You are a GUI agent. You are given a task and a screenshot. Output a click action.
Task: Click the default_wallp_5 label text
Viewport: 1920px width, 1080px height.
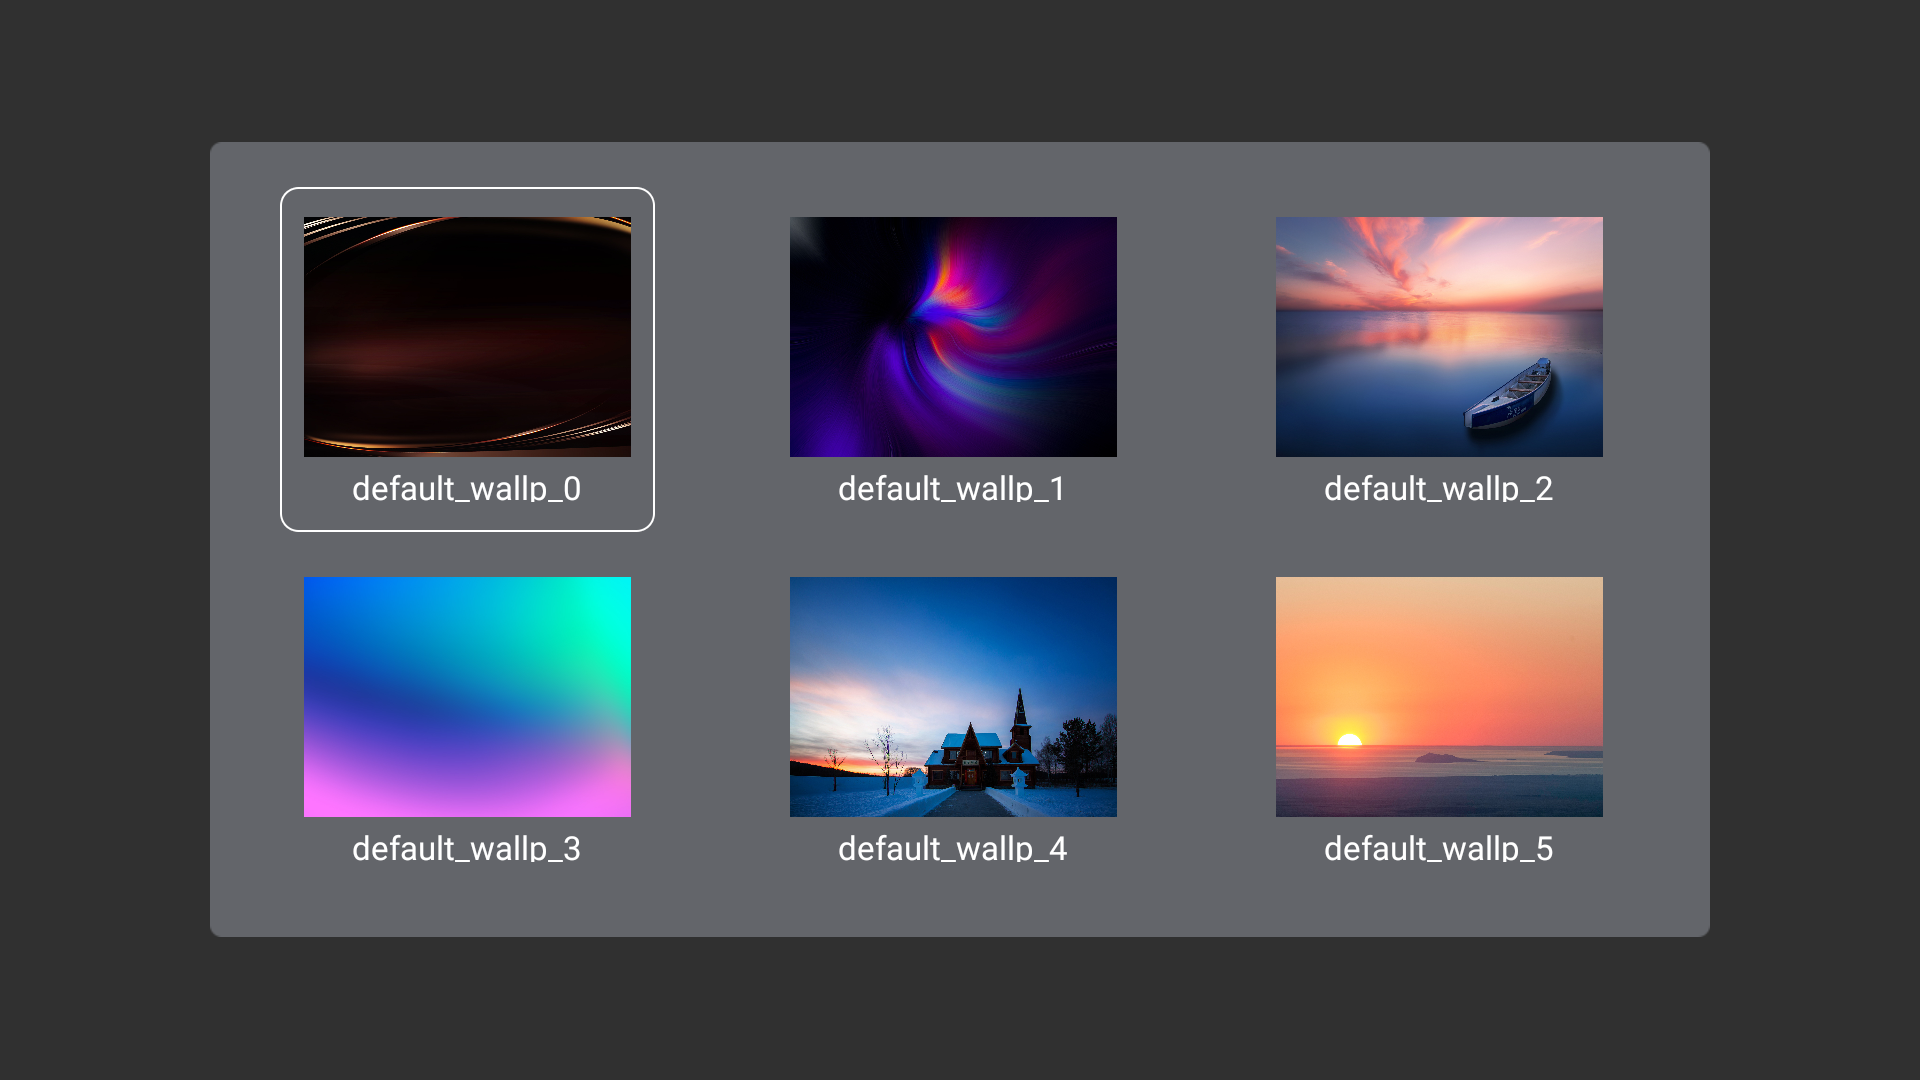(x=1438, y=847)
